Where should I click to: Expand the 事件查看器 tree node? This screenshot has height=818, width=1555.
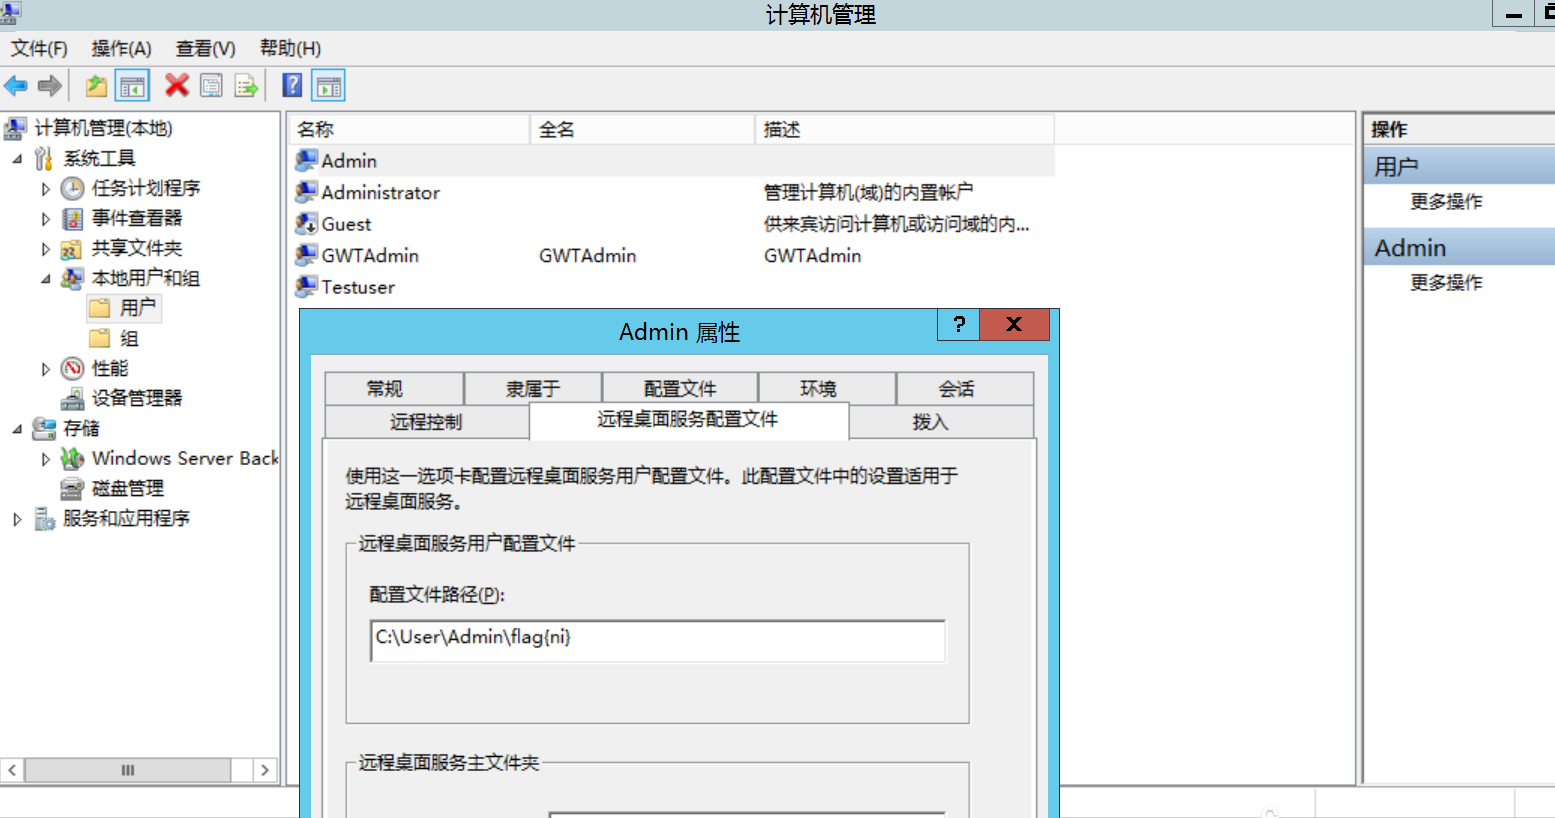(45, 218)
